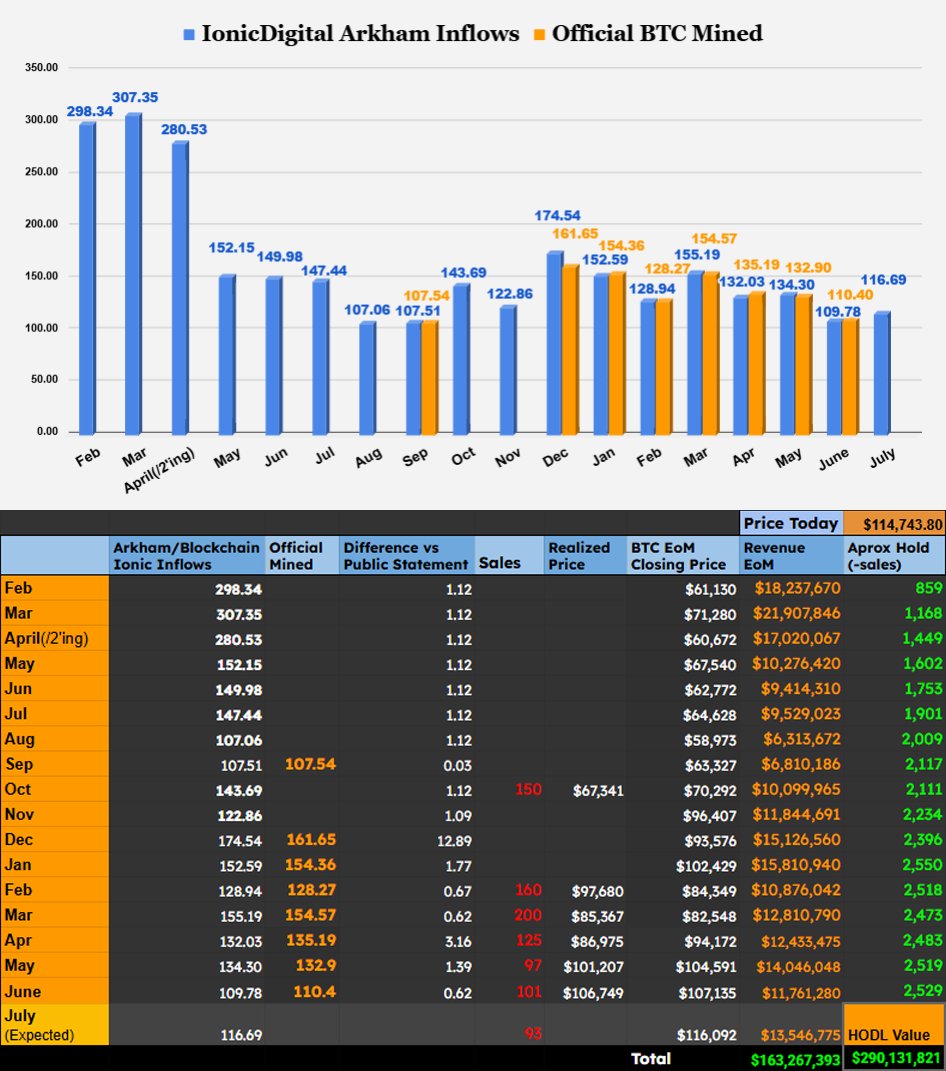This screenshot has width=946, height=1071.
Task: Click the orange '135.19' Official Mined table cell
Action: 310,941
